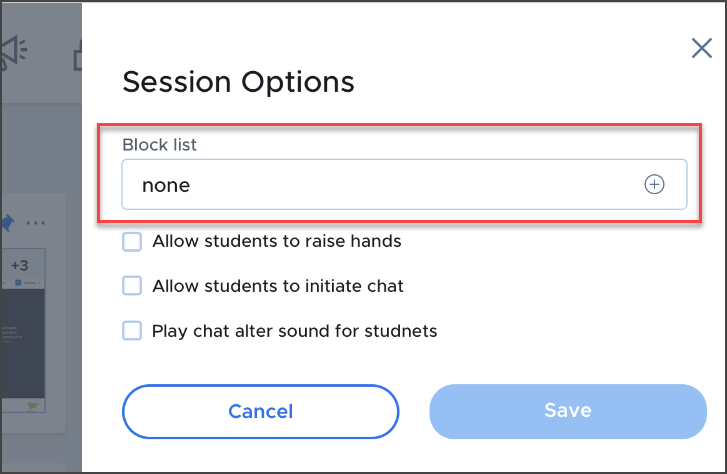Viewport: 727px width, 474px height.
Task: Click the Cancel button
Action: [x=260, y=411]
